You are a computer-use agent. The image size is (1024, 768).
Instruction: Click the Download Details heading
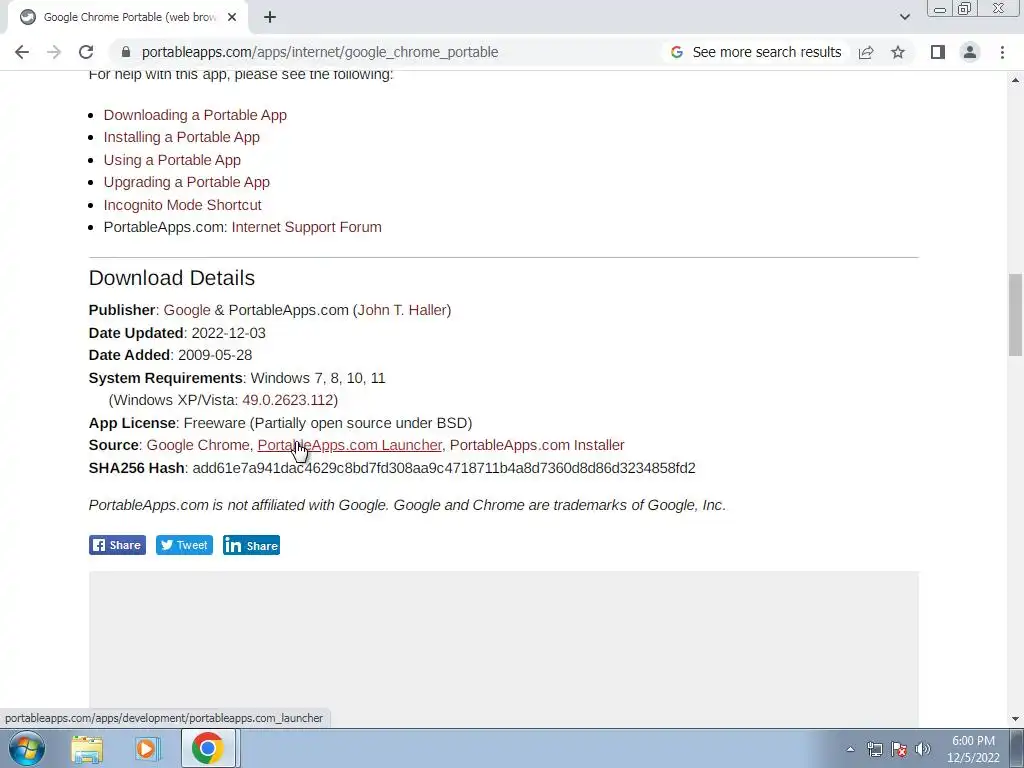coord(172,278)
